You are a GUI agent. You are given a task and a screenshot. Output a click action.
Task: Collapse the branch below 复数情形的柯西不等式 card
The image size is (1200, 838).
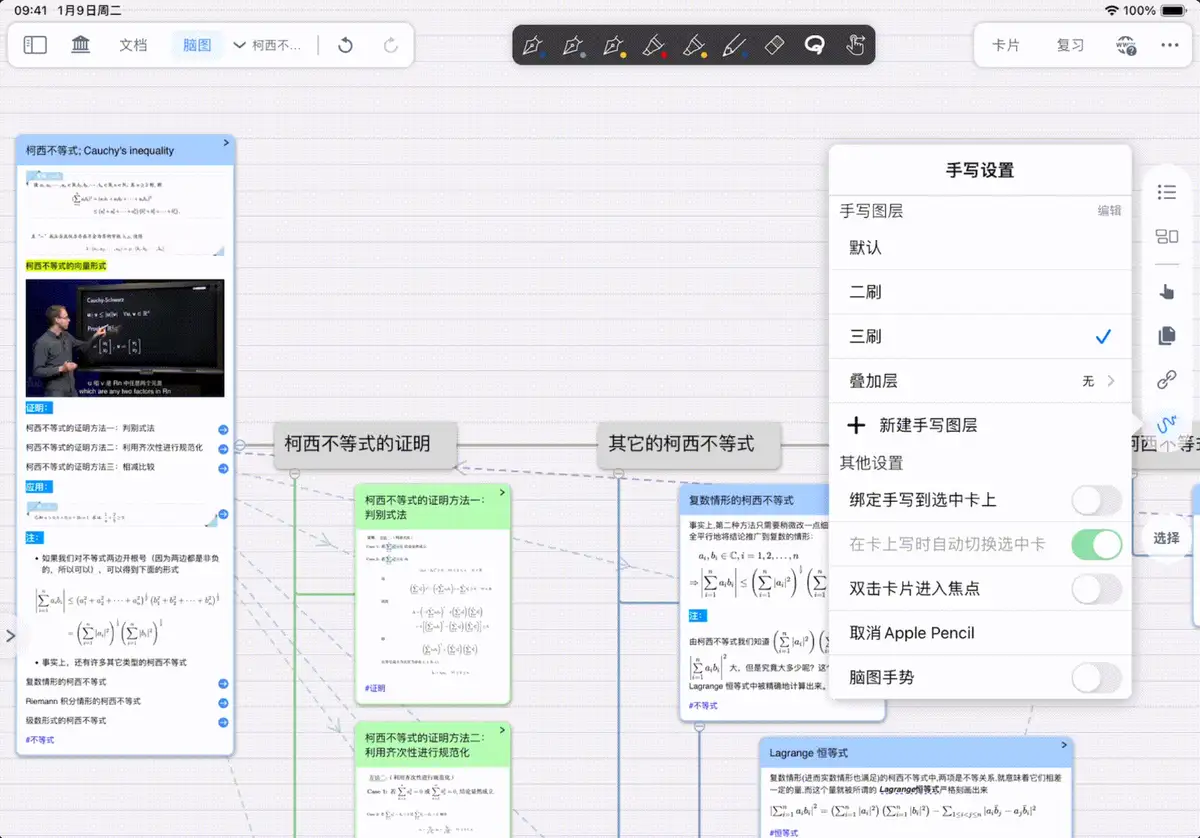click(x=699, y=727)
